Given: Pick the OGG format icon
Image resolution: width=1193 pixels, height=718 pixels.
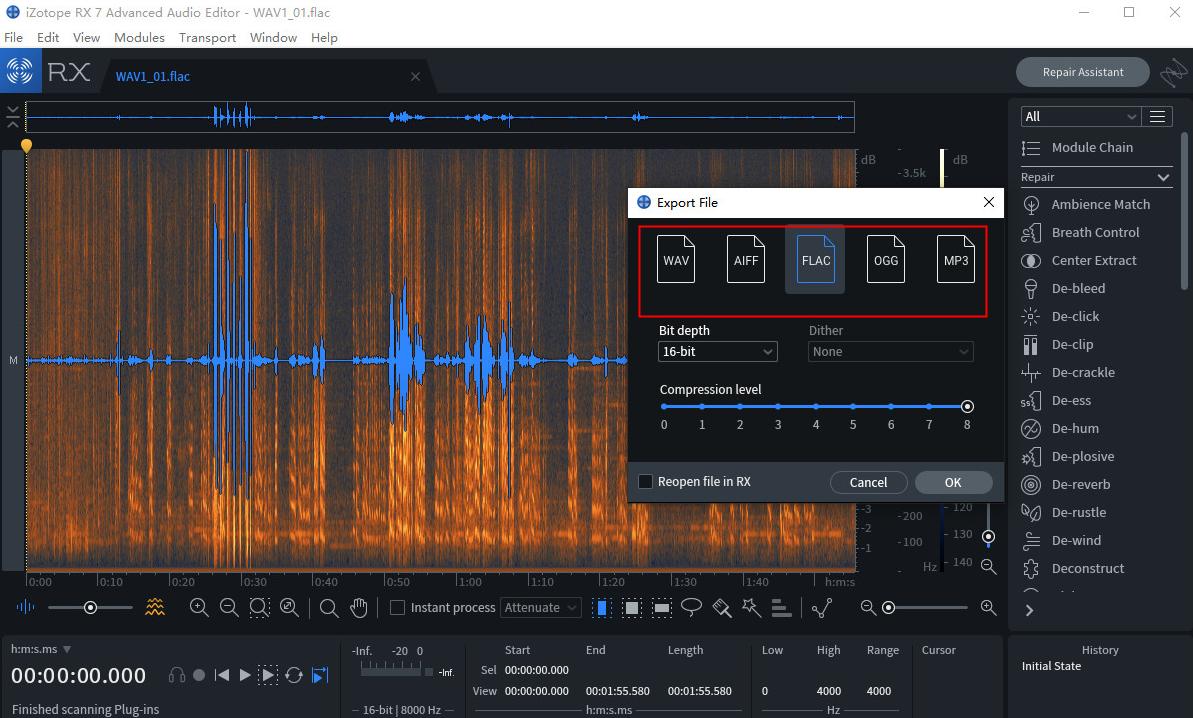Looking at the screenshot, I should tap(885, 259).
